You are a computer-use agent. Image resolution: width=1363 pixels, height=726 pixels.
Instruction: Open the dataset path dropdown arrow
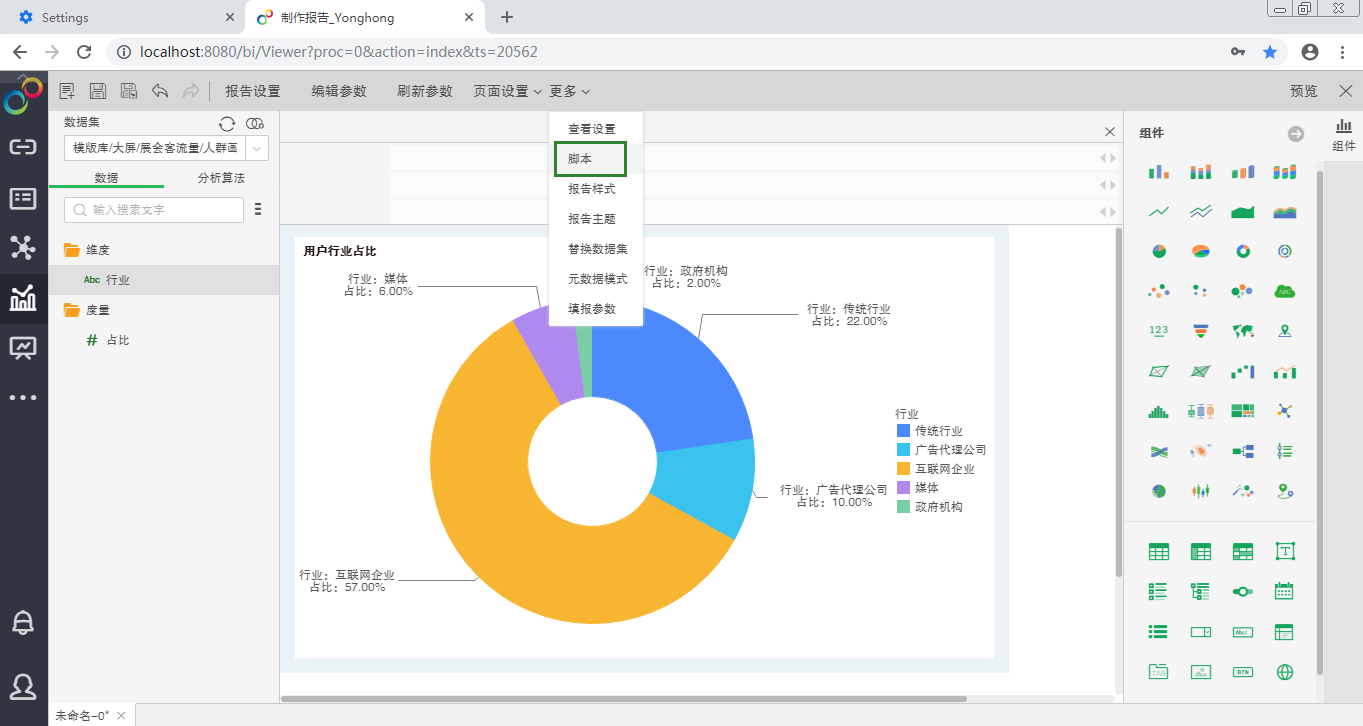pos(257,148)
